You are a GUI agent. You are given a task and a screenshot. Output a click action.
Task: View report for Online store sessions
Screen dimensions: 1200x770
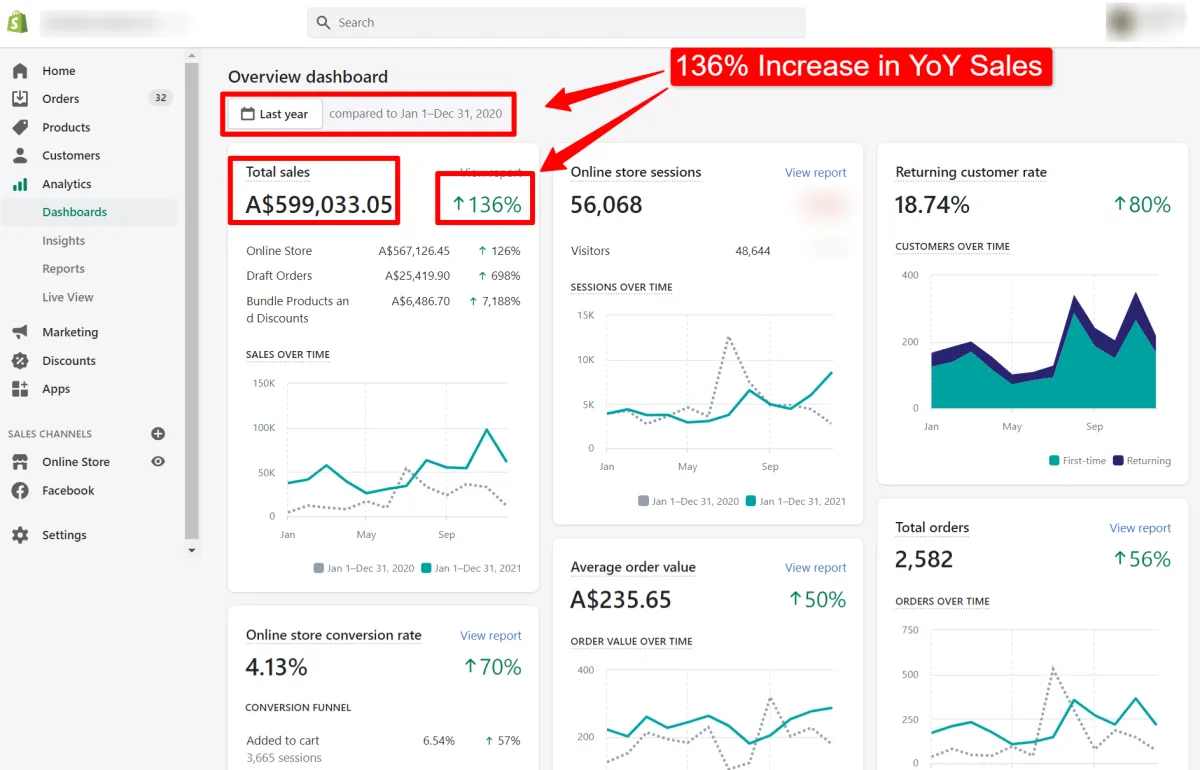click(816, 173)
